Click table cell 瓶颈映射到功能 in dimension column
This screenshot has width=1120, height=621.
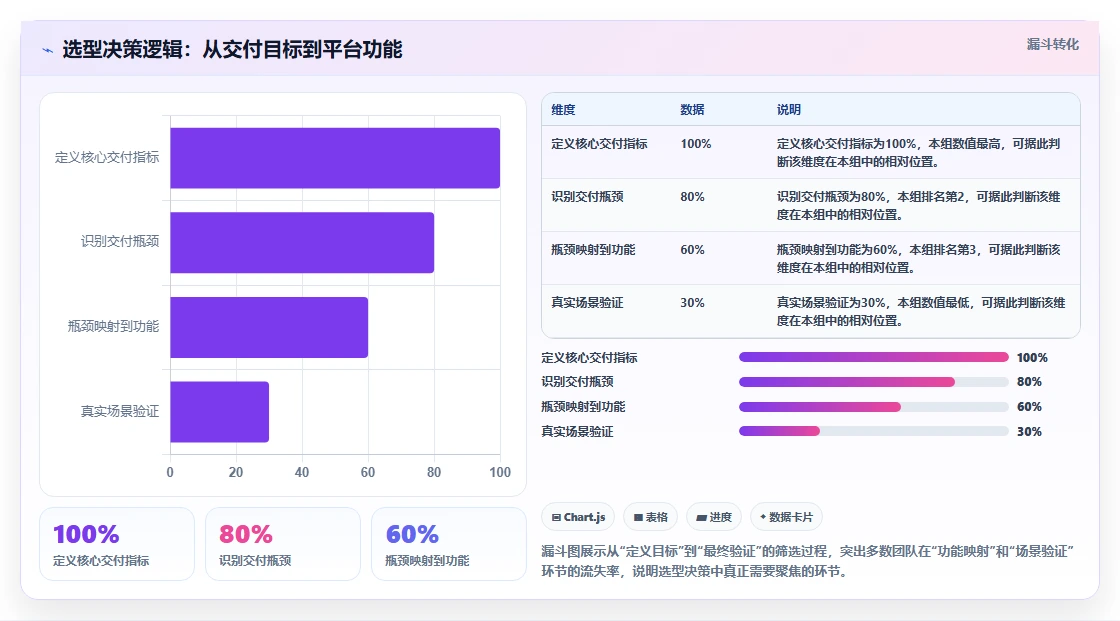[x=593, y=249]
